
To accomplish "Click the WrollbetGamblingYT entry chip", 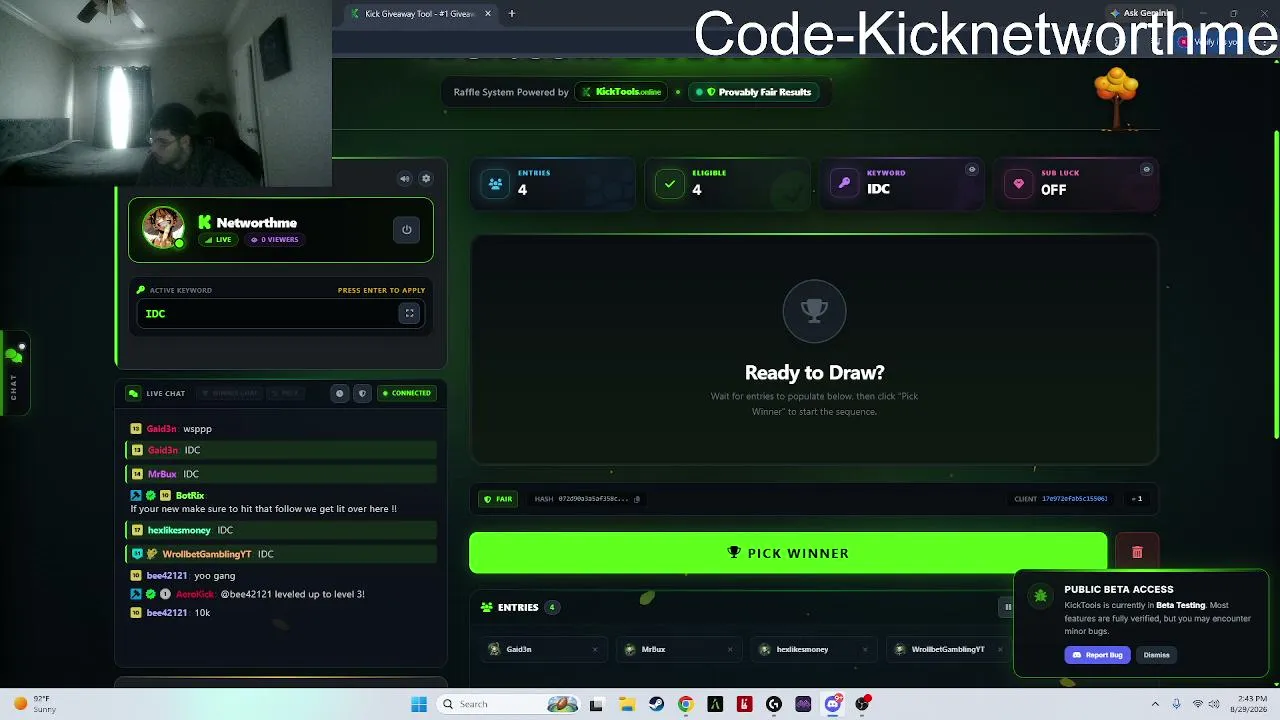I will click(x=947, y=650).
